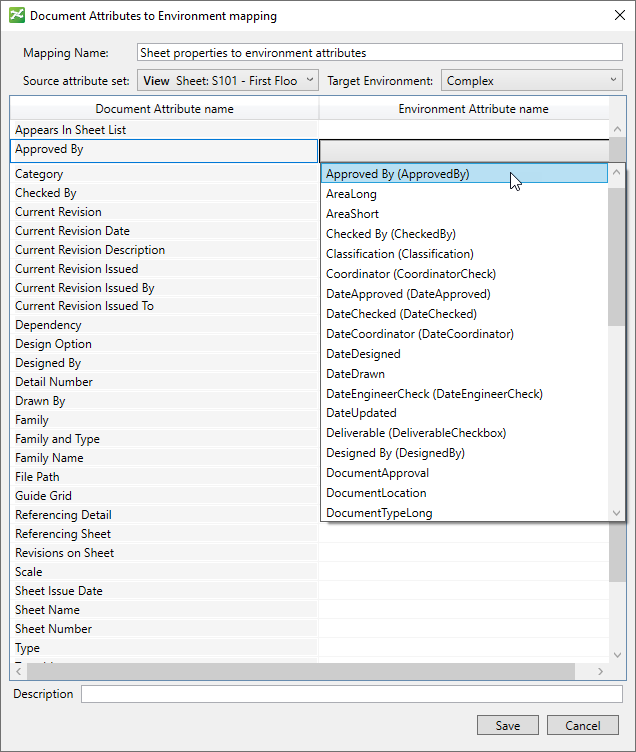Click the Save button

coord(507,725)
